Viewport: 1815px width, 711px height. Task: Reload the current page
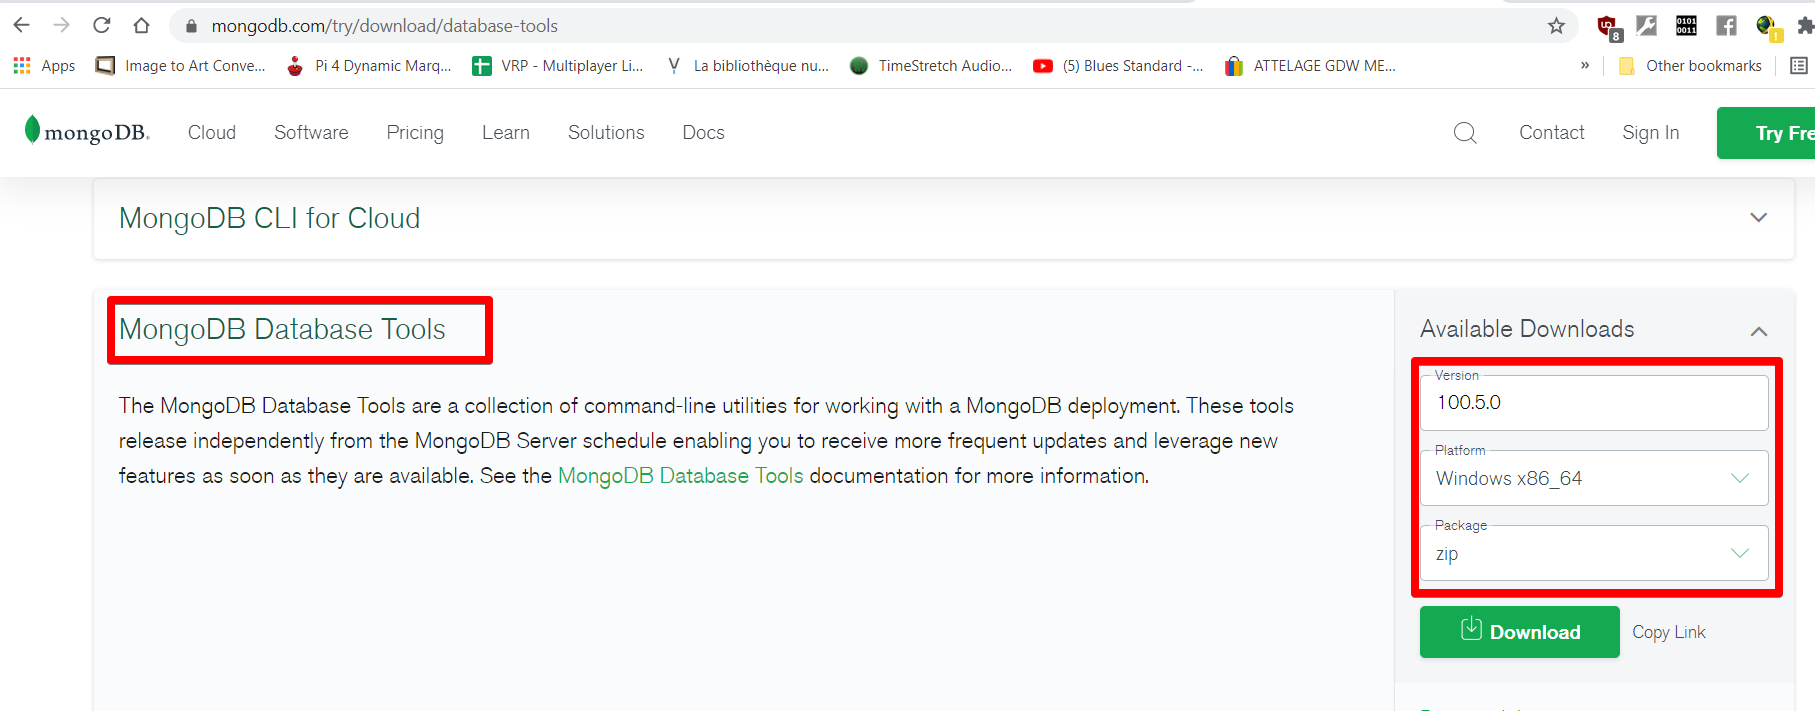pyautogui.click(x=102, y=26)
